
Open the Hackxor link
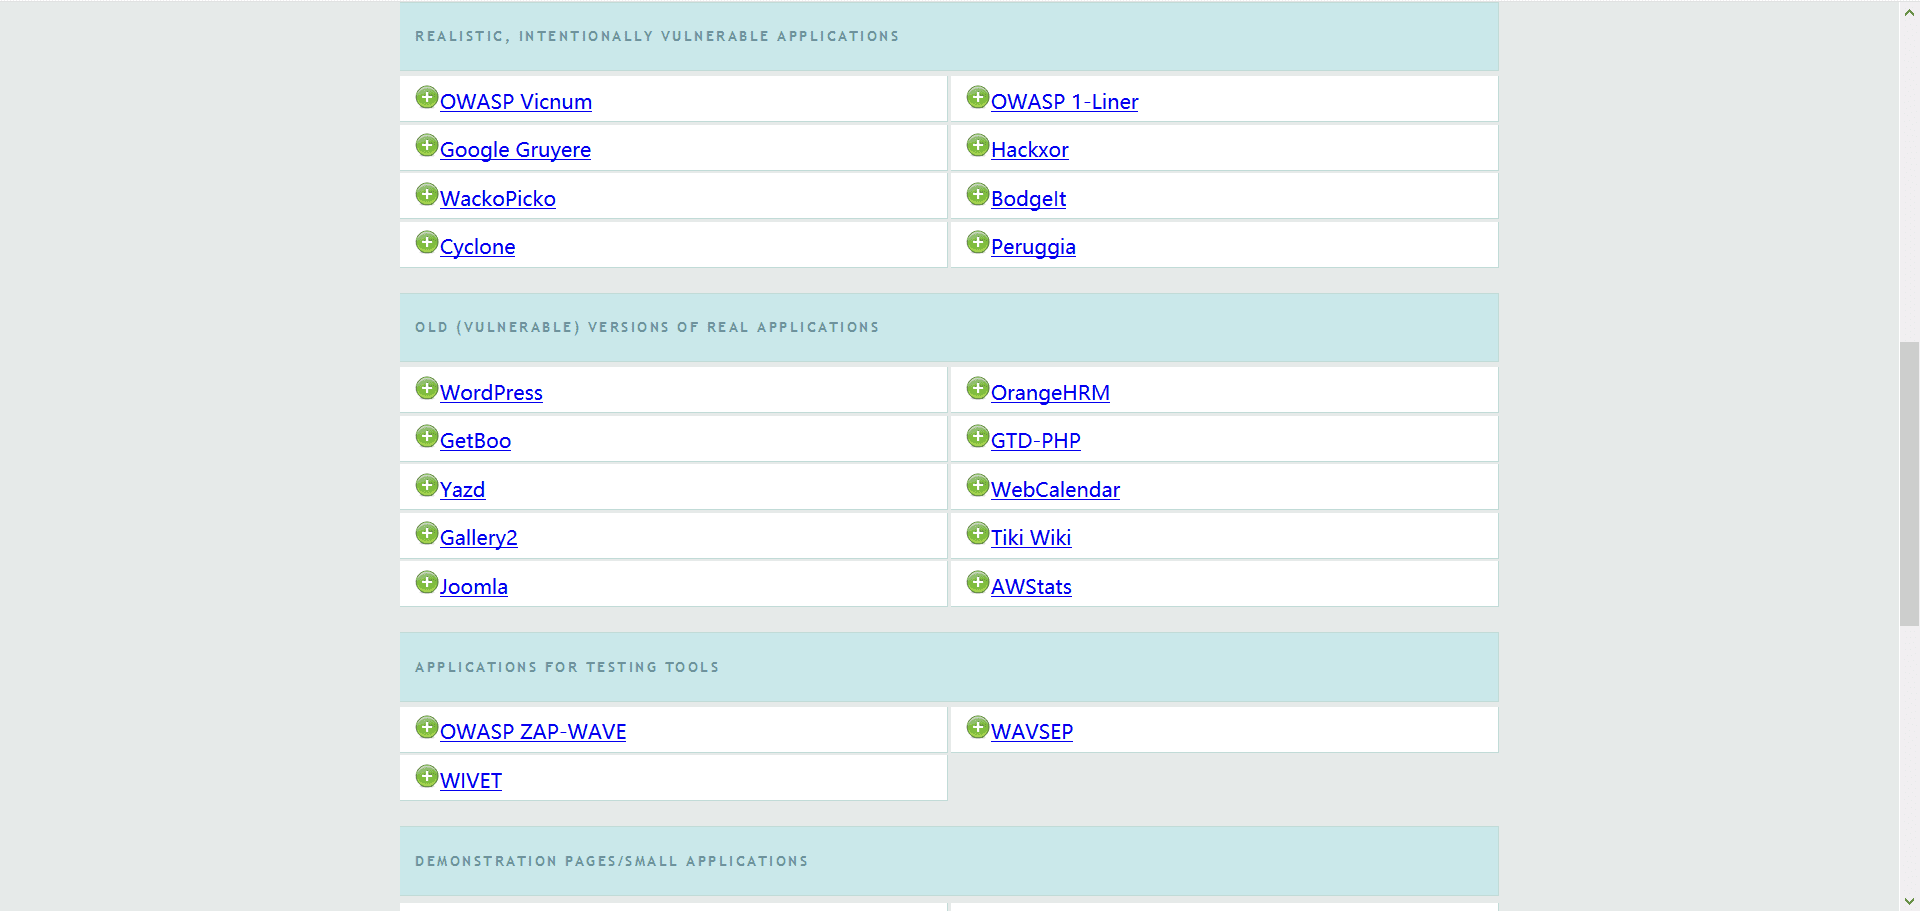pos(1030,150)
